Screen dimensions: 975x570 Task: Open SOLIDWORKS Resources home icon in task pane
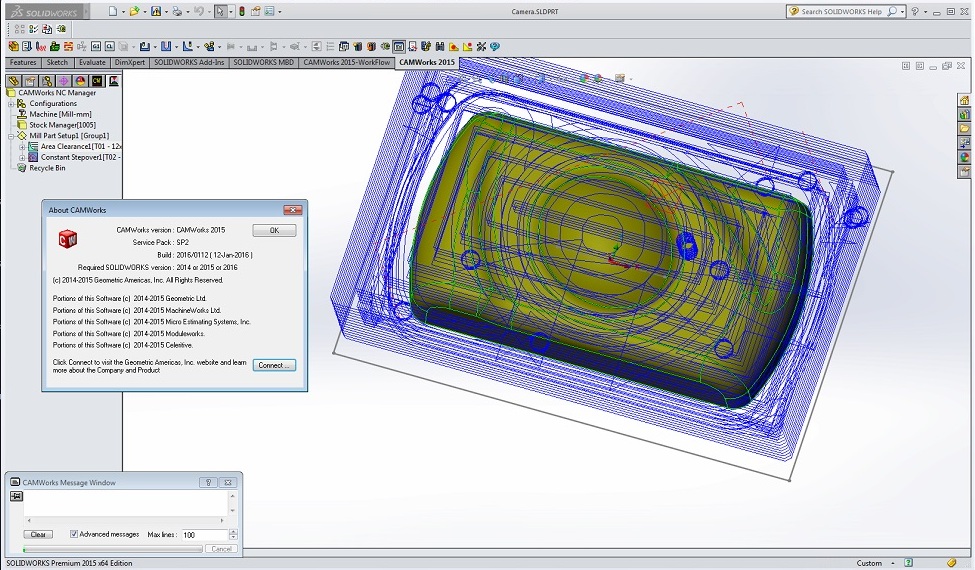964,100
